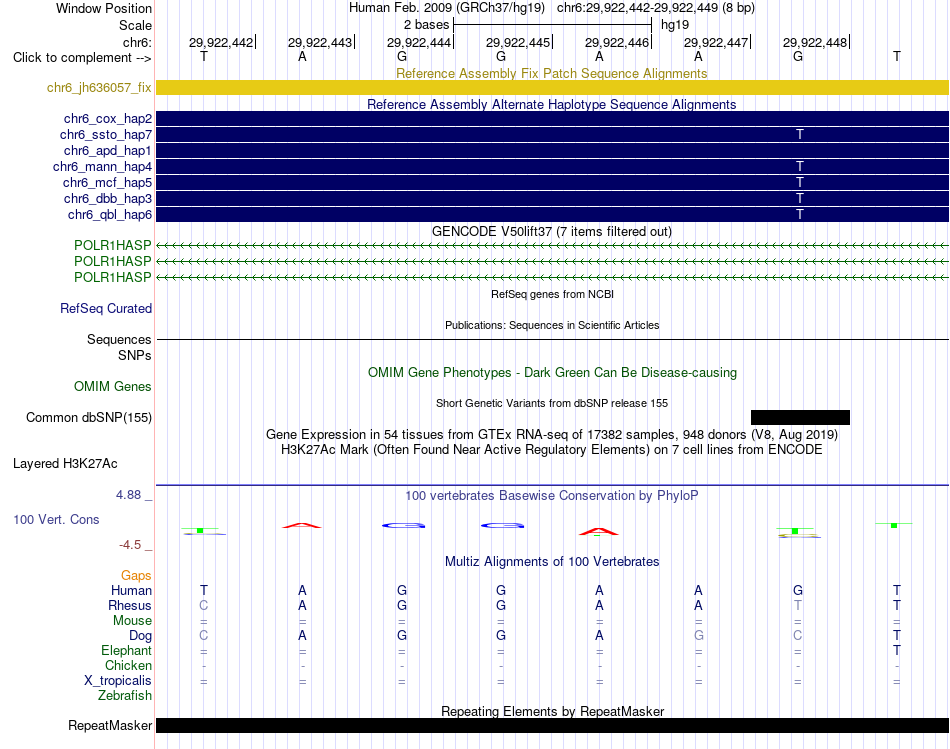Click the T mismatch in chr6_mann_hap4 row
This screenshot has height=749, width=950.
(x=800, y=166)
